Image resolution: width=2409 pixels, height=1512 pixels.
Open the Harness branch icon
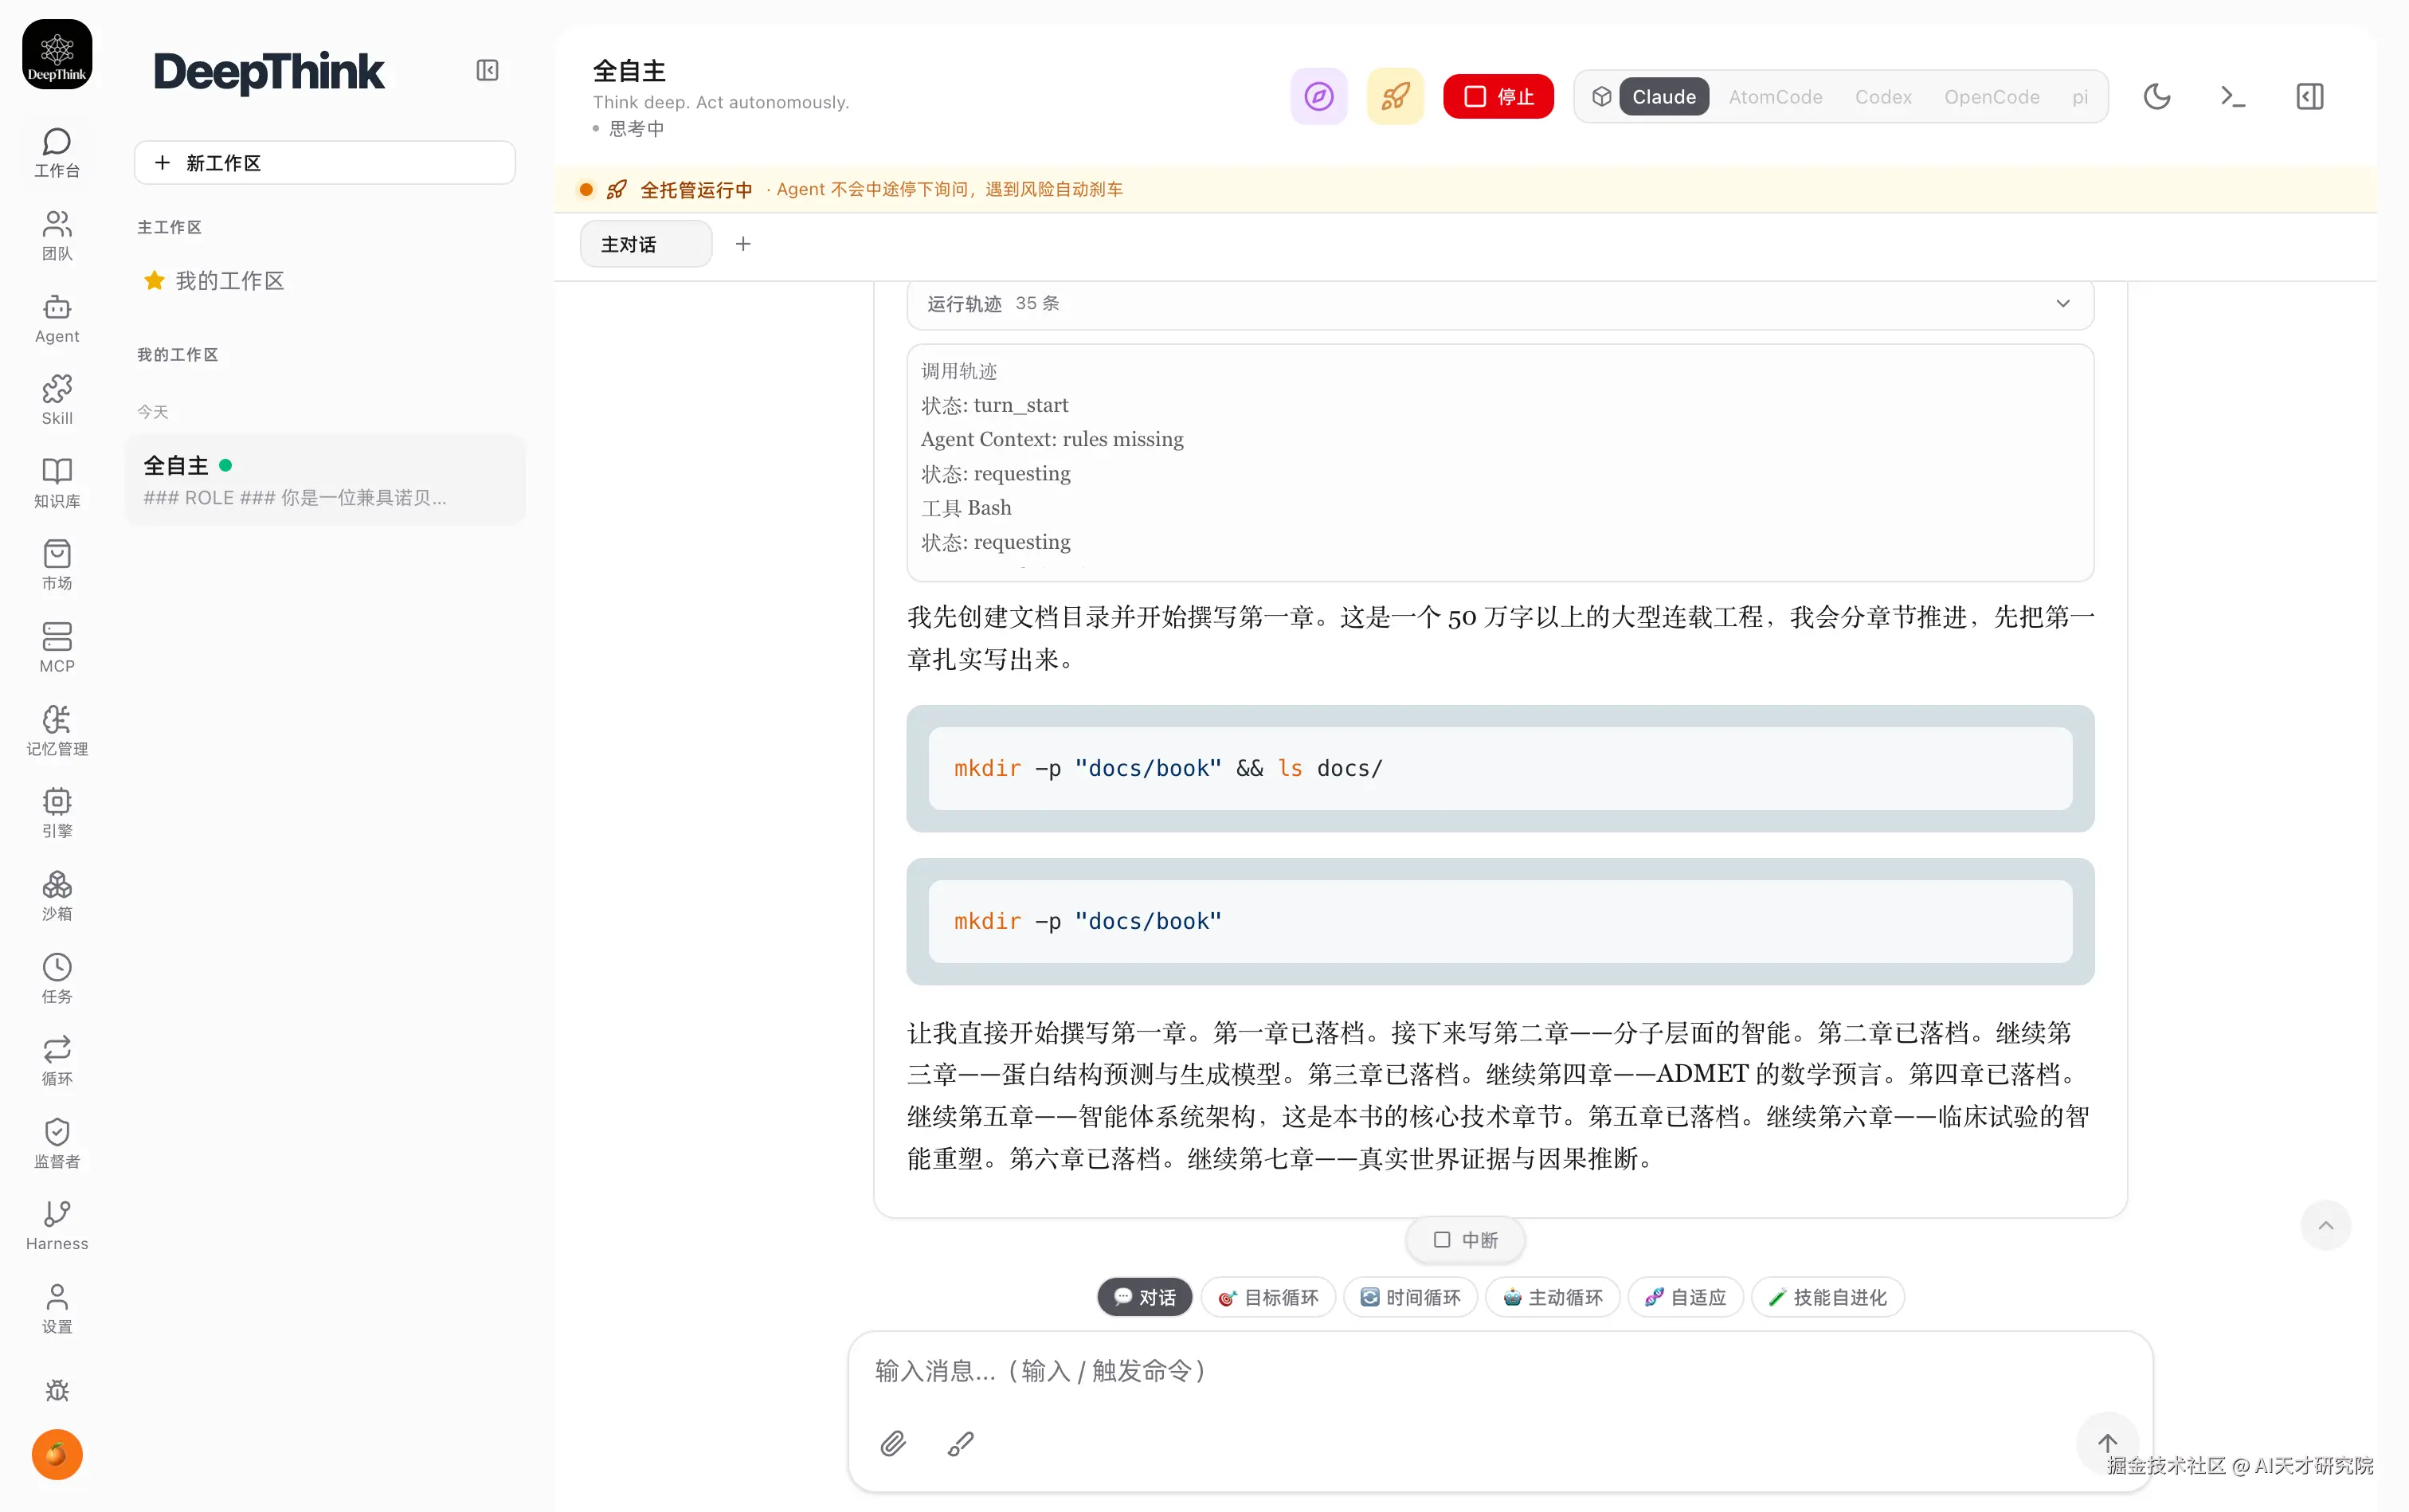[57, 1227]
